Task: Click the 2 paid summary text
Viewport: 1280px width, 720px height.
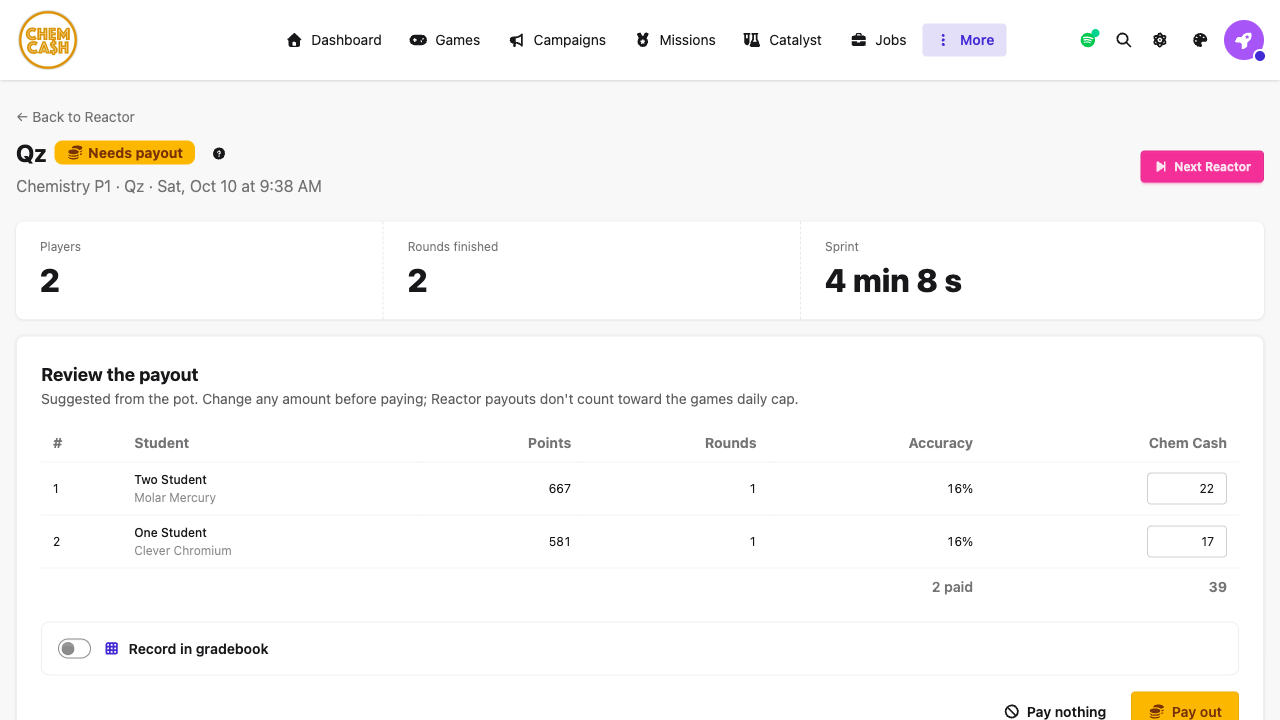Action: tap(952, 587)
